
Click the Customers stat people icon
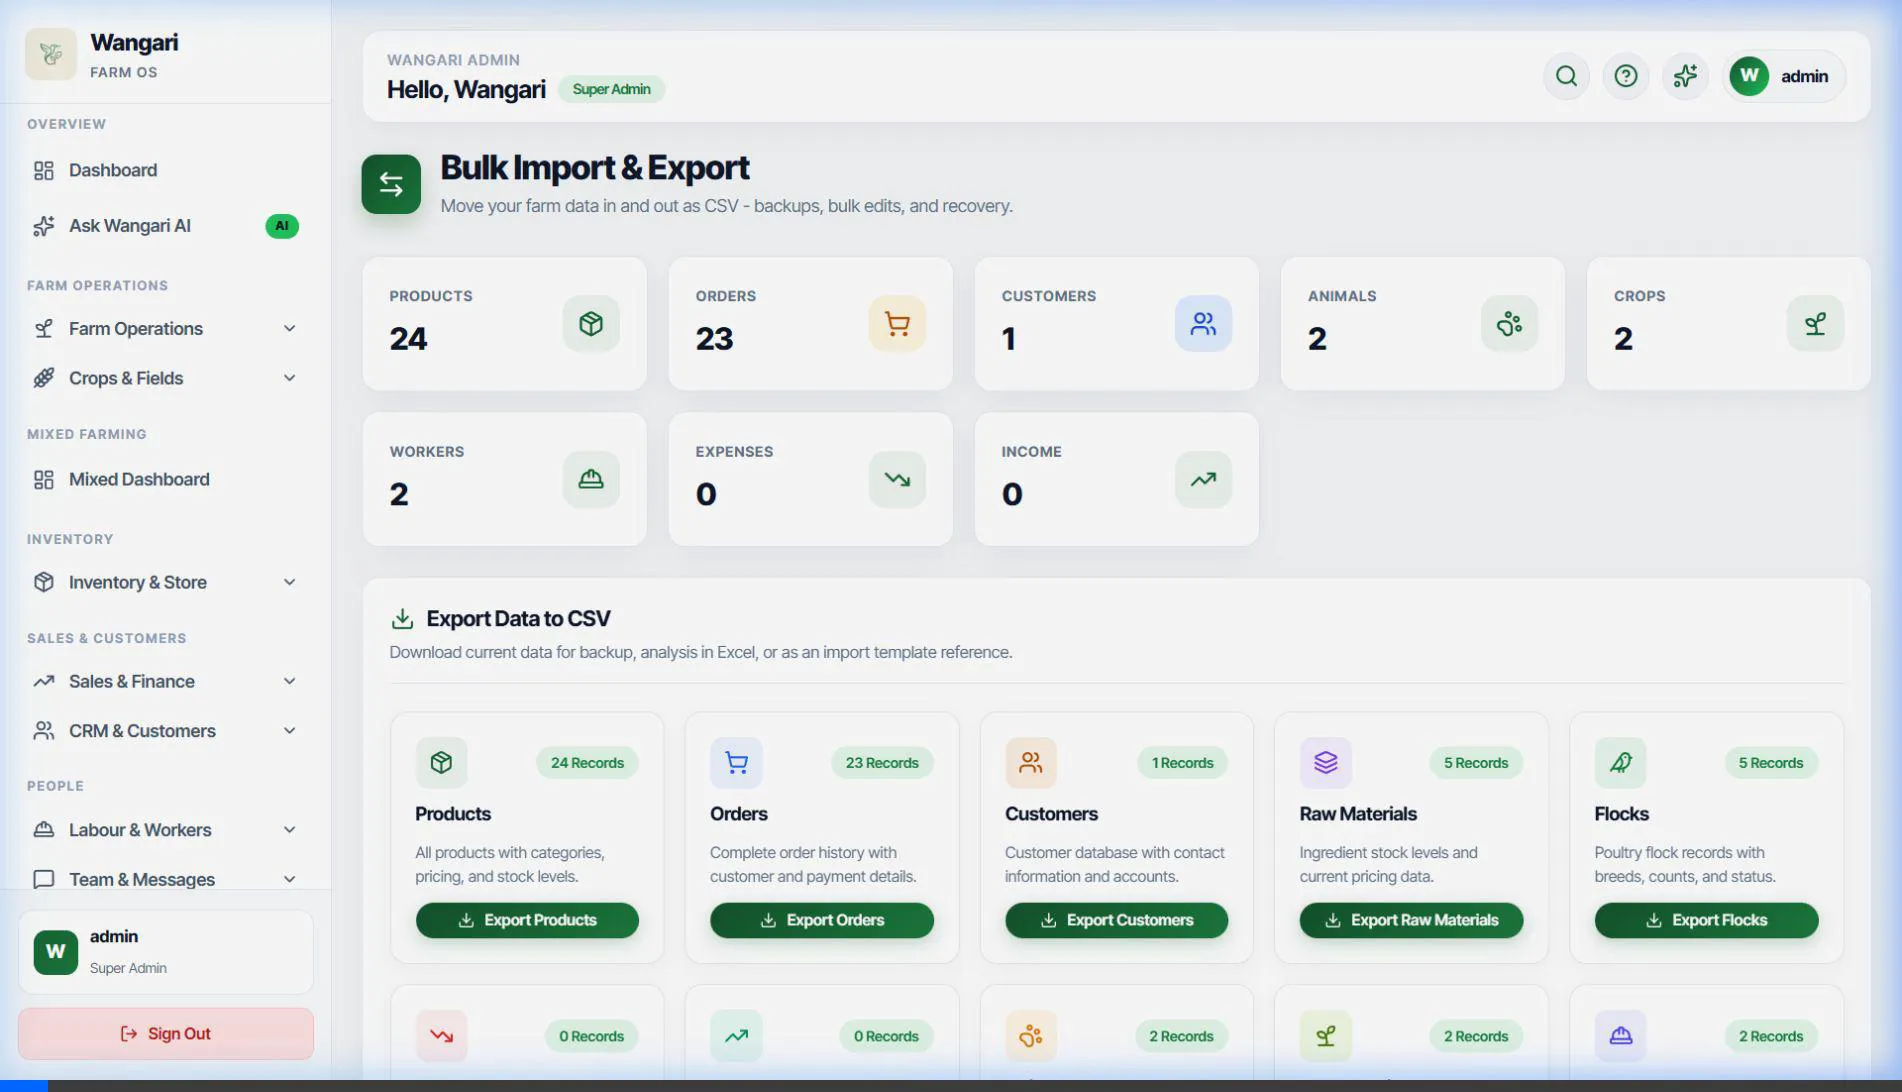[1203, 324]
